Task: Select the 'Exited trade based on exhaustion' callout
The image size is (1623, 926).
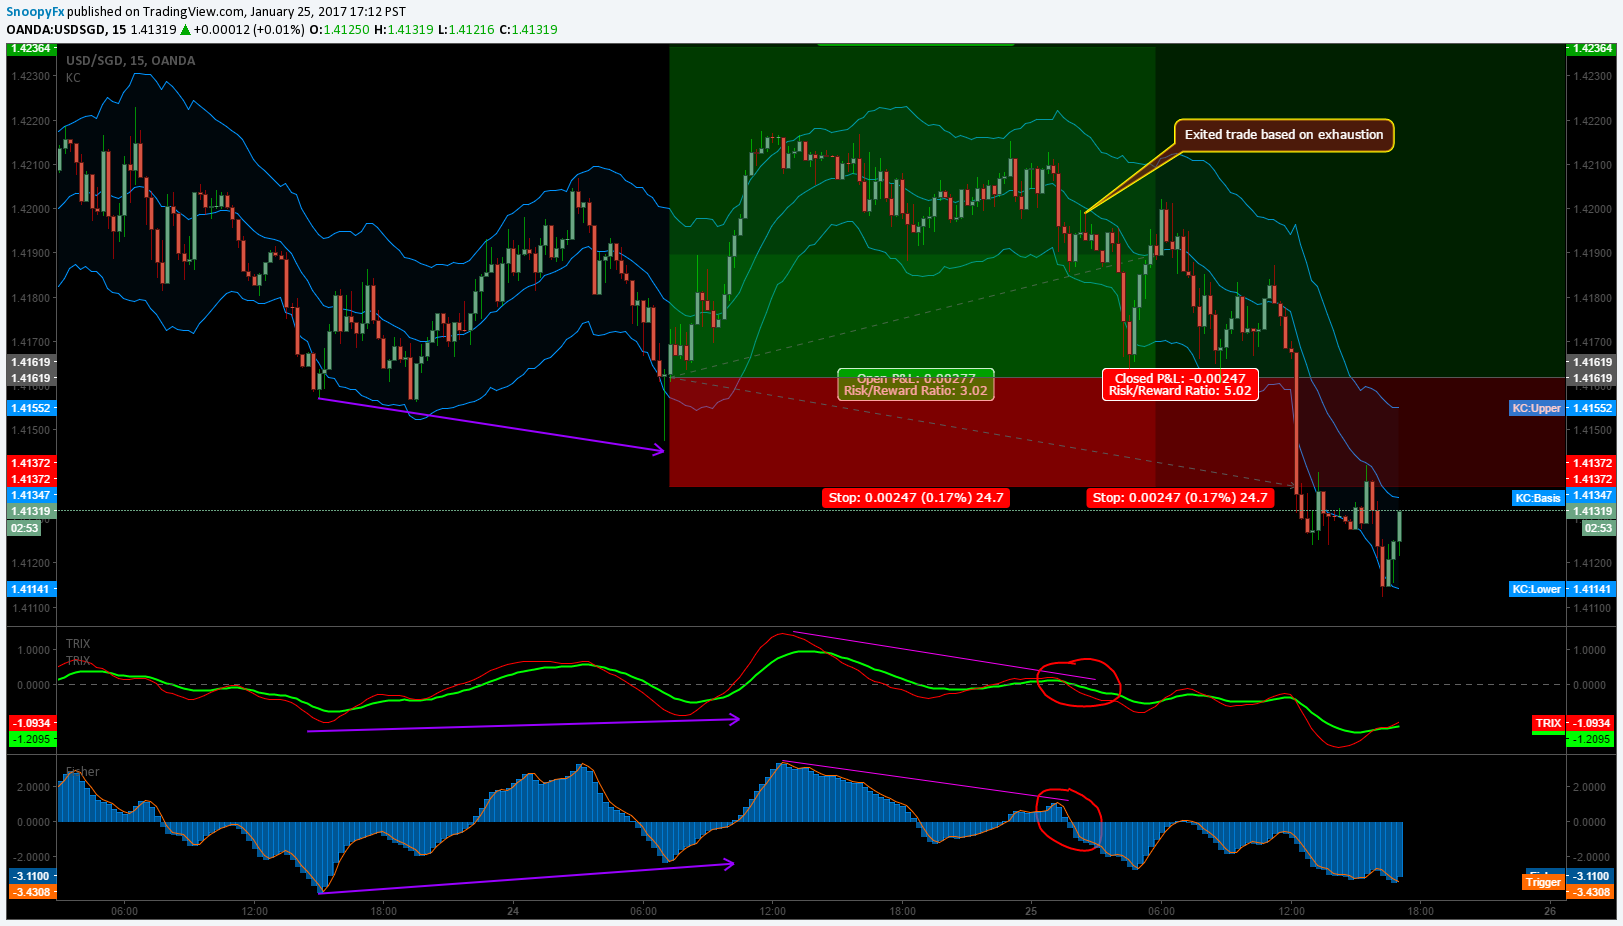Action: (x=1284, y=135)
